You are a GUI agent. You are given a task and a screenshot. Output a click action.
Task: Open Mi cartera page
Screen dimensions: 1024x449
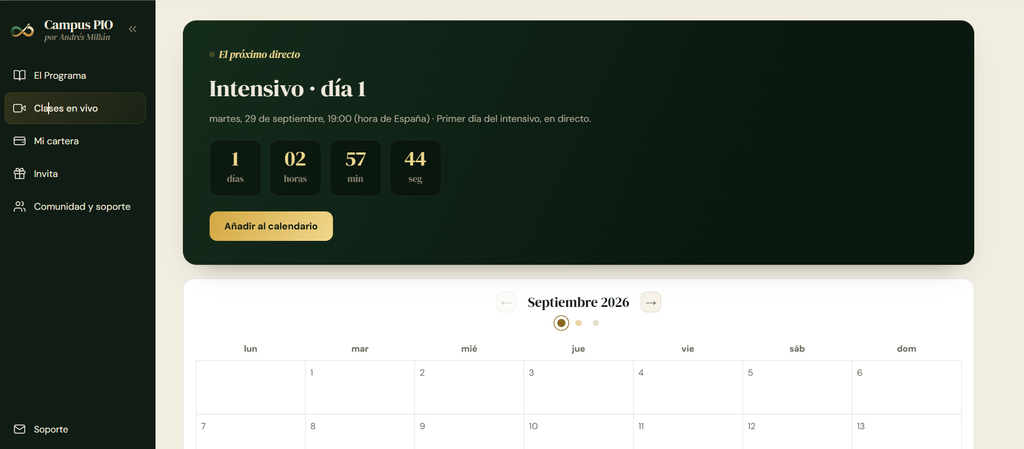coord(75,141)
